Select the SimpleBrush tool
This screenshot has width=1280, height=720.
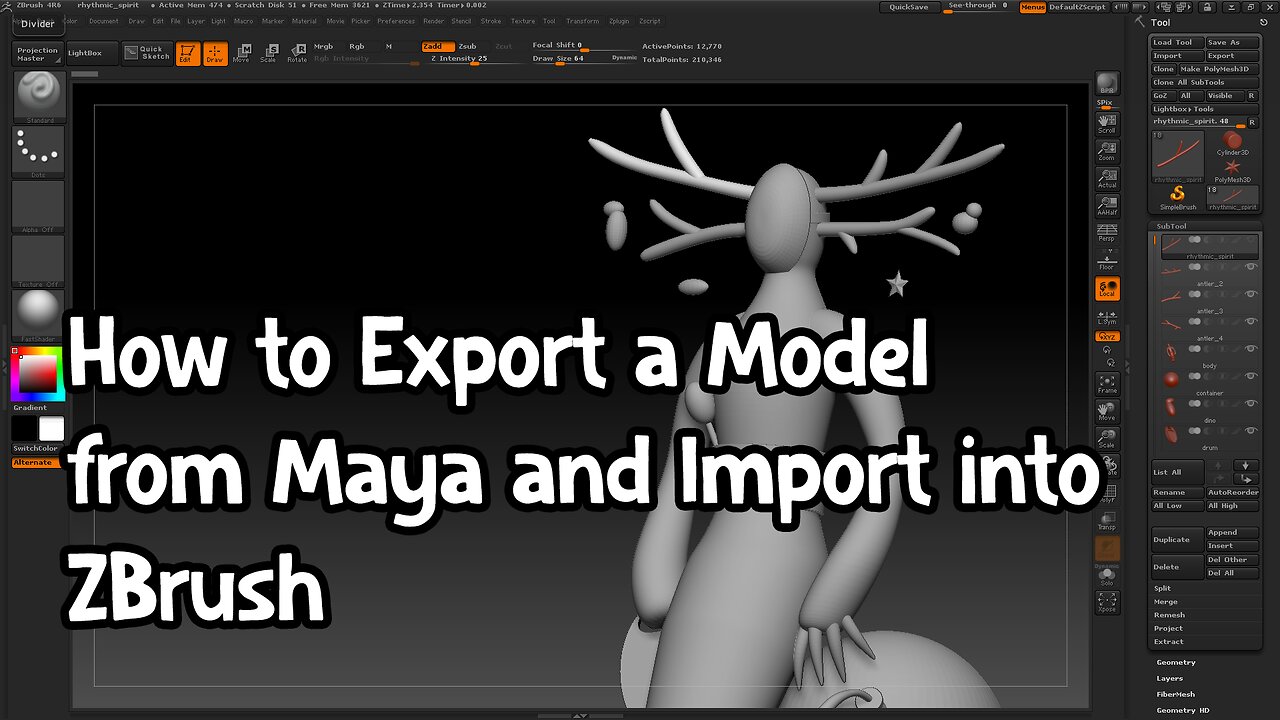pos(1178,197)
